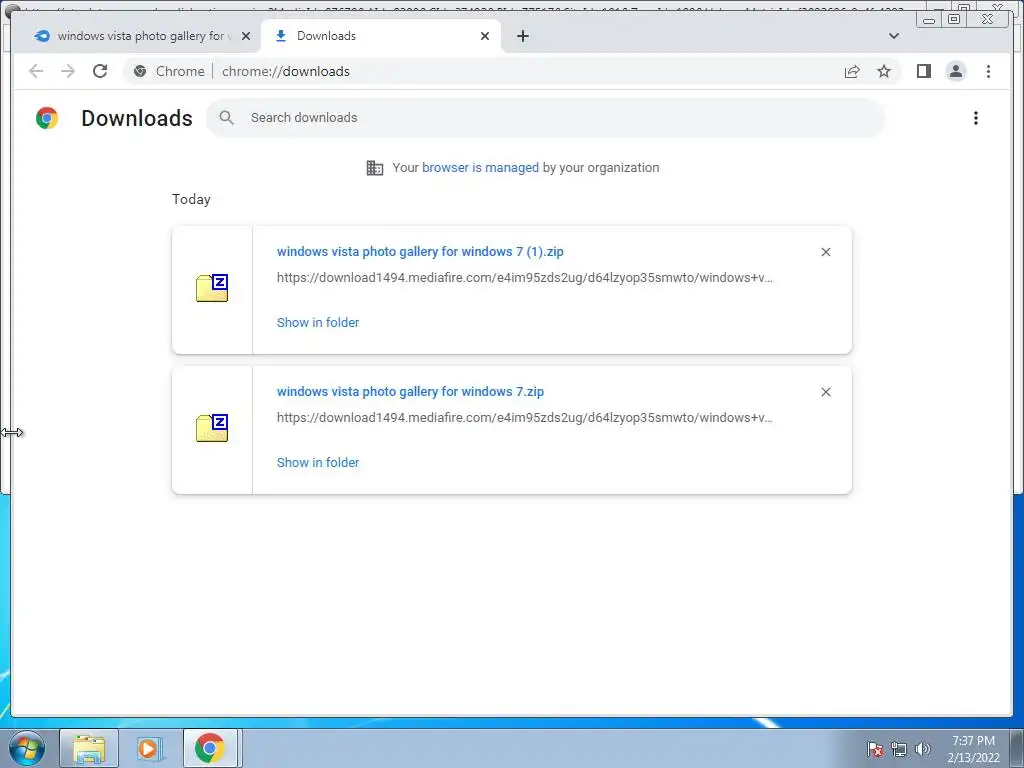Click the taskbar clock showing 7:37 PM
This screenshot has height=768, width=1024.
pos(973,749)
